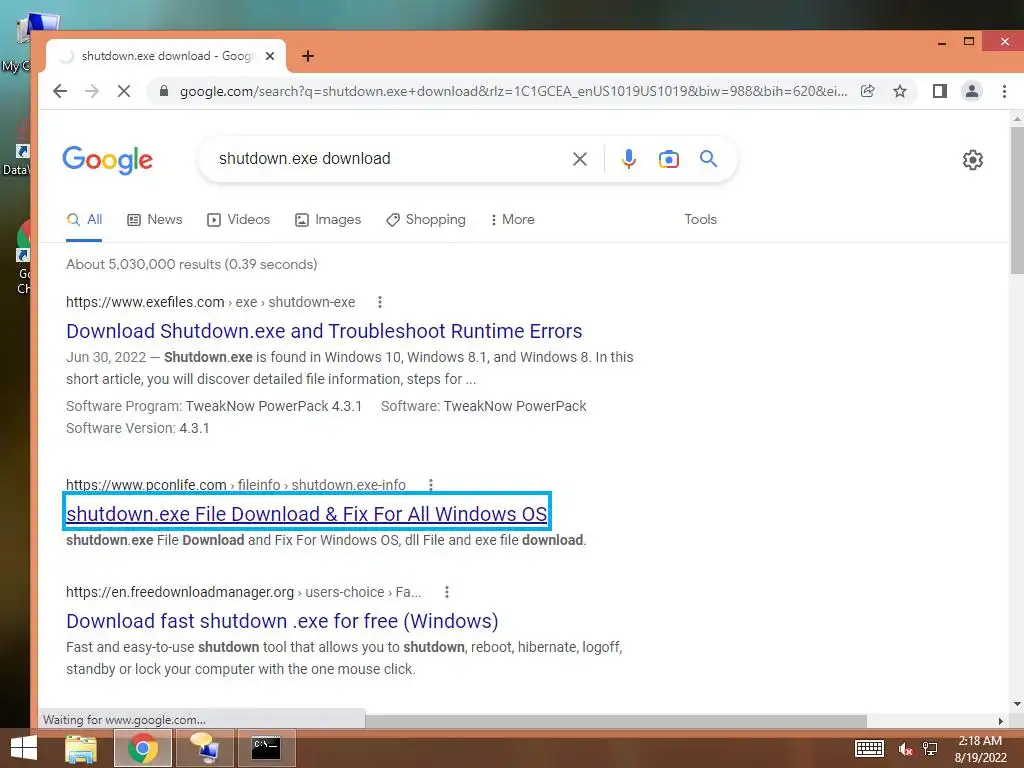The width and height of the screenshot is (1024, 768).
Task: Switch to Videos results
Action: pyautogui.click(x=238, y=219)
